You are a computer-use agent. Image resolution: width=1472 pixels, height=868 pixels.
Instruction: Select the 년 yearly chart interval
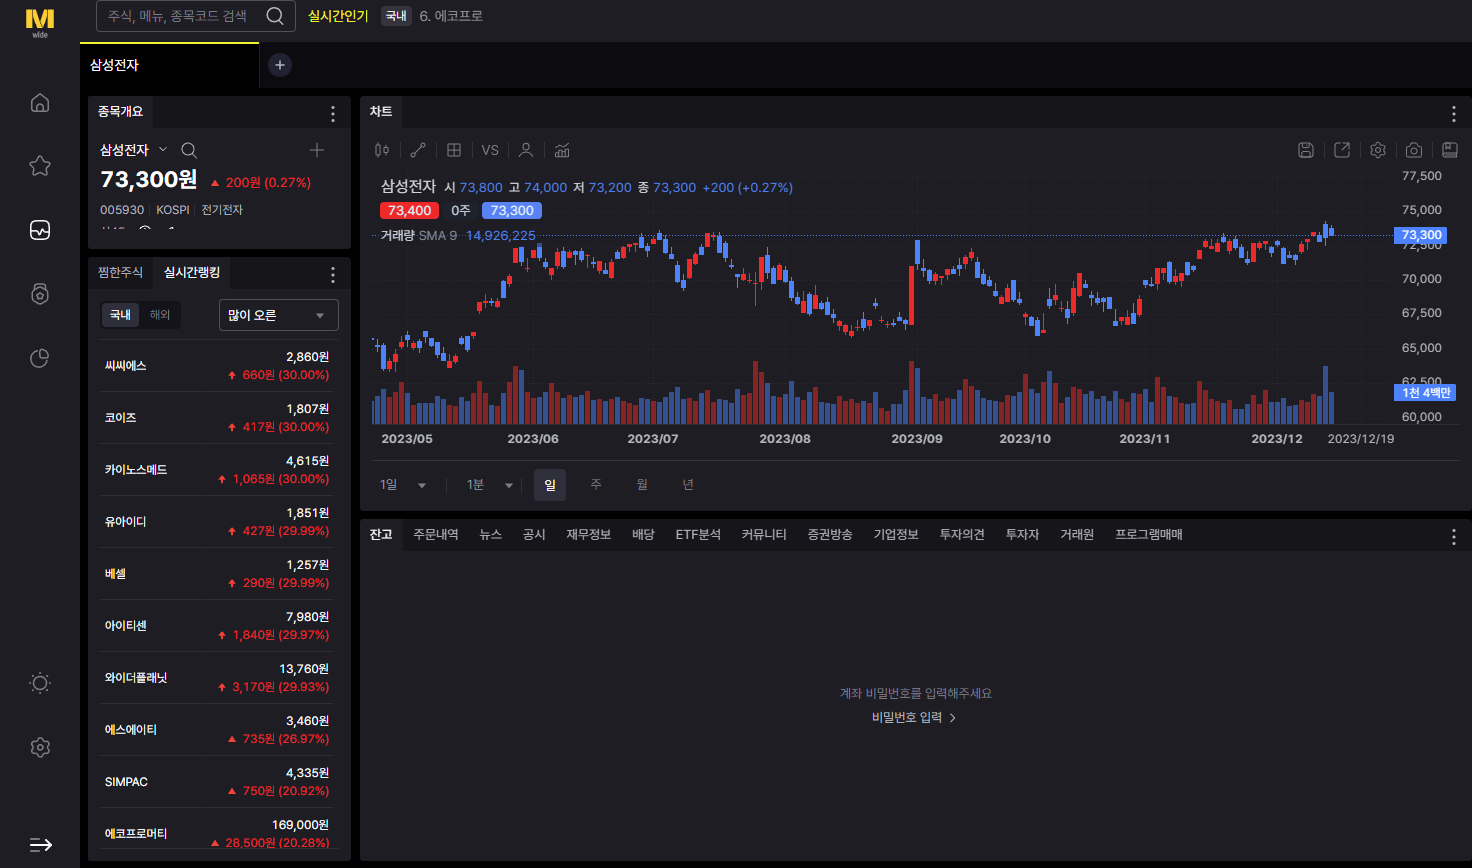point(688,485)
